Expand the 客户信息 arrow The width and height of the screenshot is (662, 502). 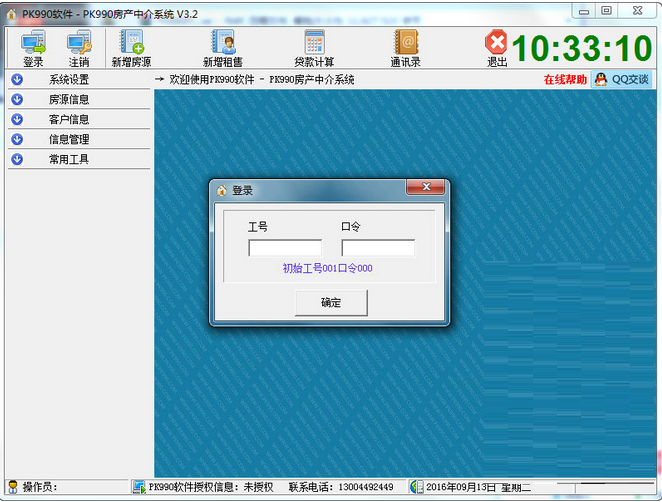tap(17, 119)
